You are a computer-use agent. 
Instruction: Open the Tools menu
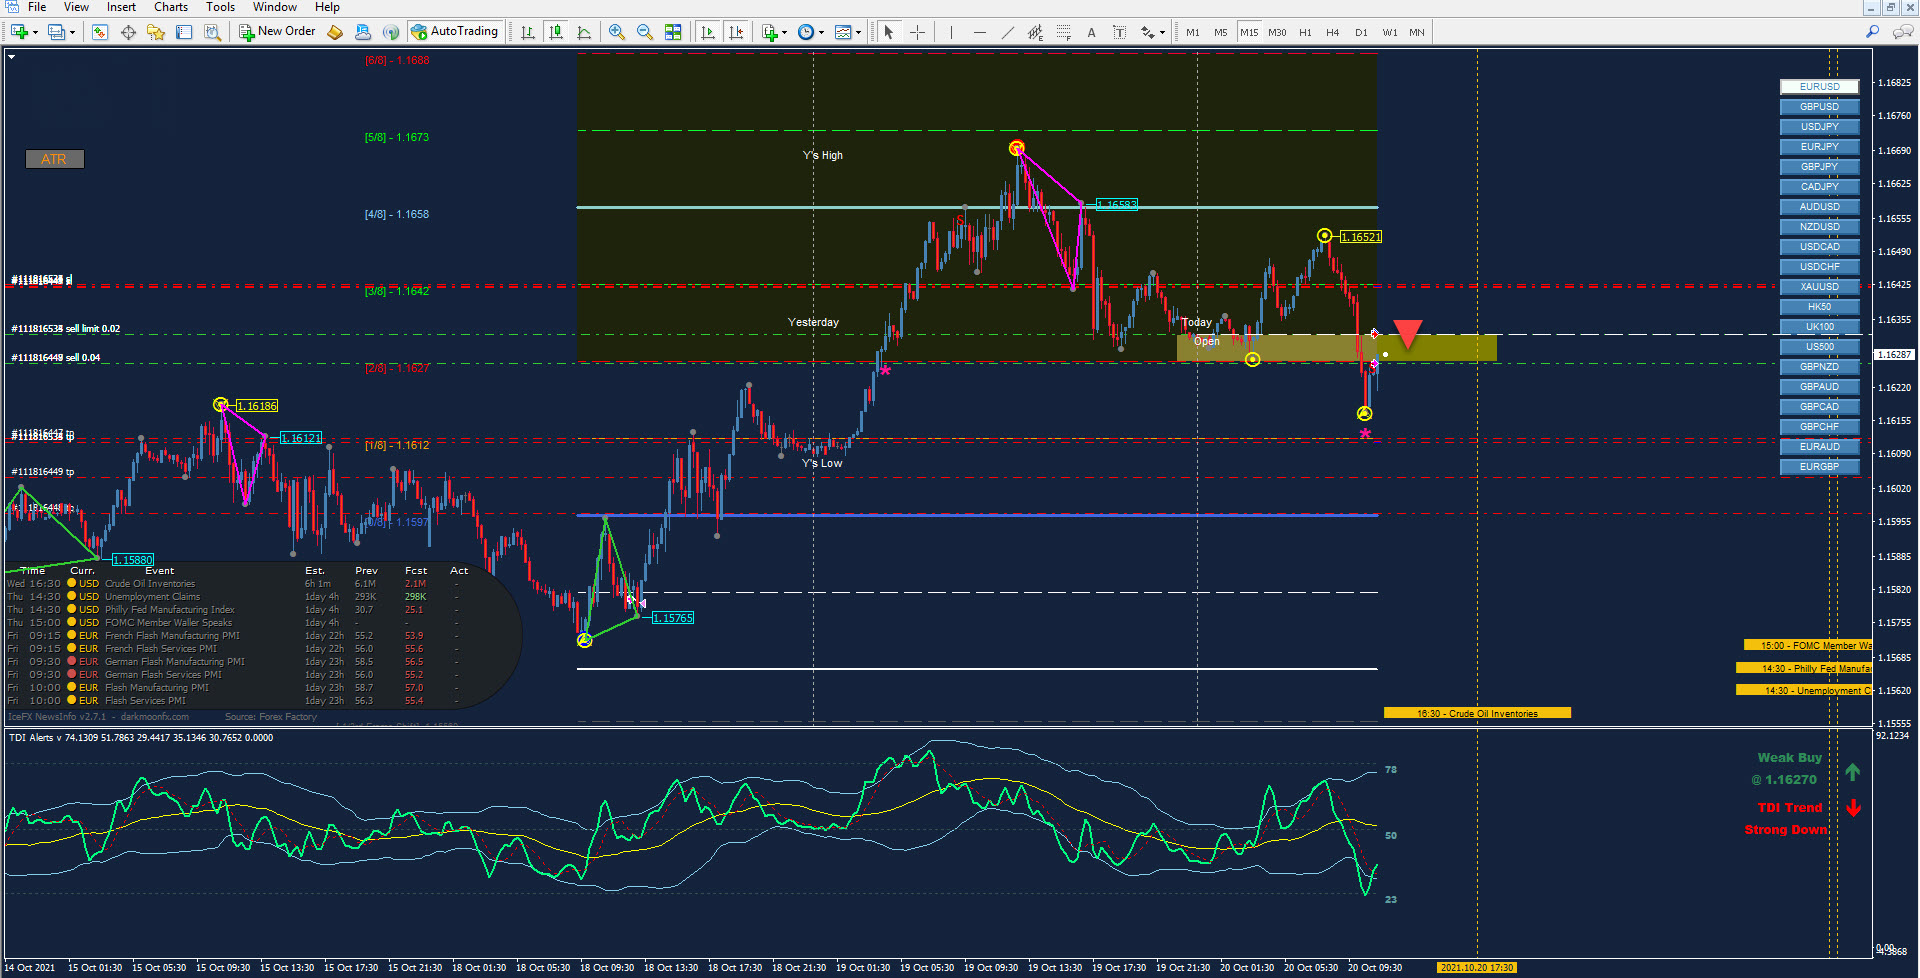pyautogui.click(x=220, y=7)
